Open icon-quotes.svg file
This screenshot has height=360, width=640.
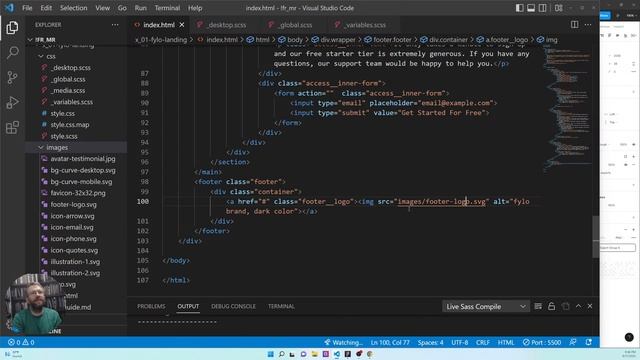[74, 250]
